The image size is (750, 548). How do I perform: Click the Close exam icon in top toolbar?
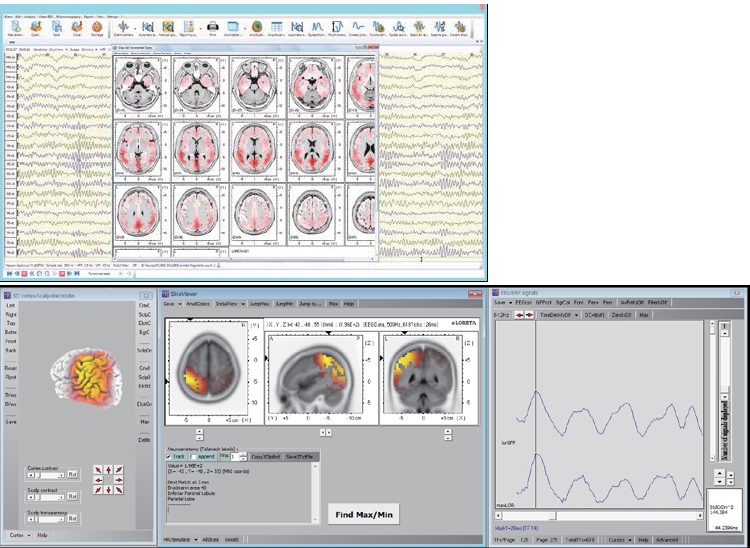[x=76, y=29]
